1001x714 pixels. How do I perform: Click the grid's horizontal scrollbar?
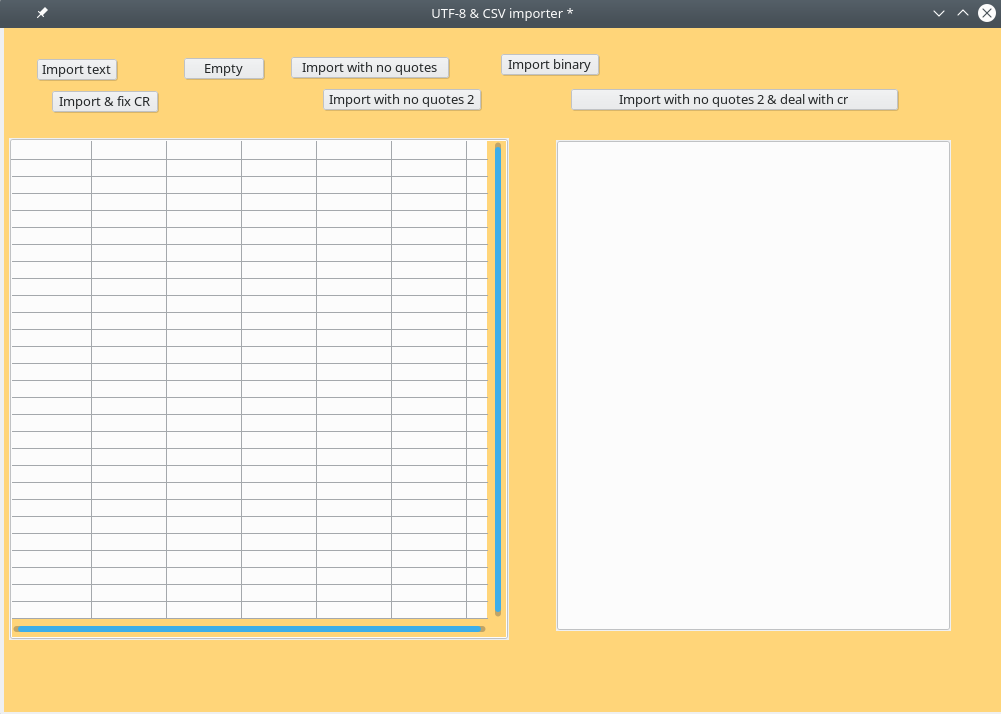point(250,629)
